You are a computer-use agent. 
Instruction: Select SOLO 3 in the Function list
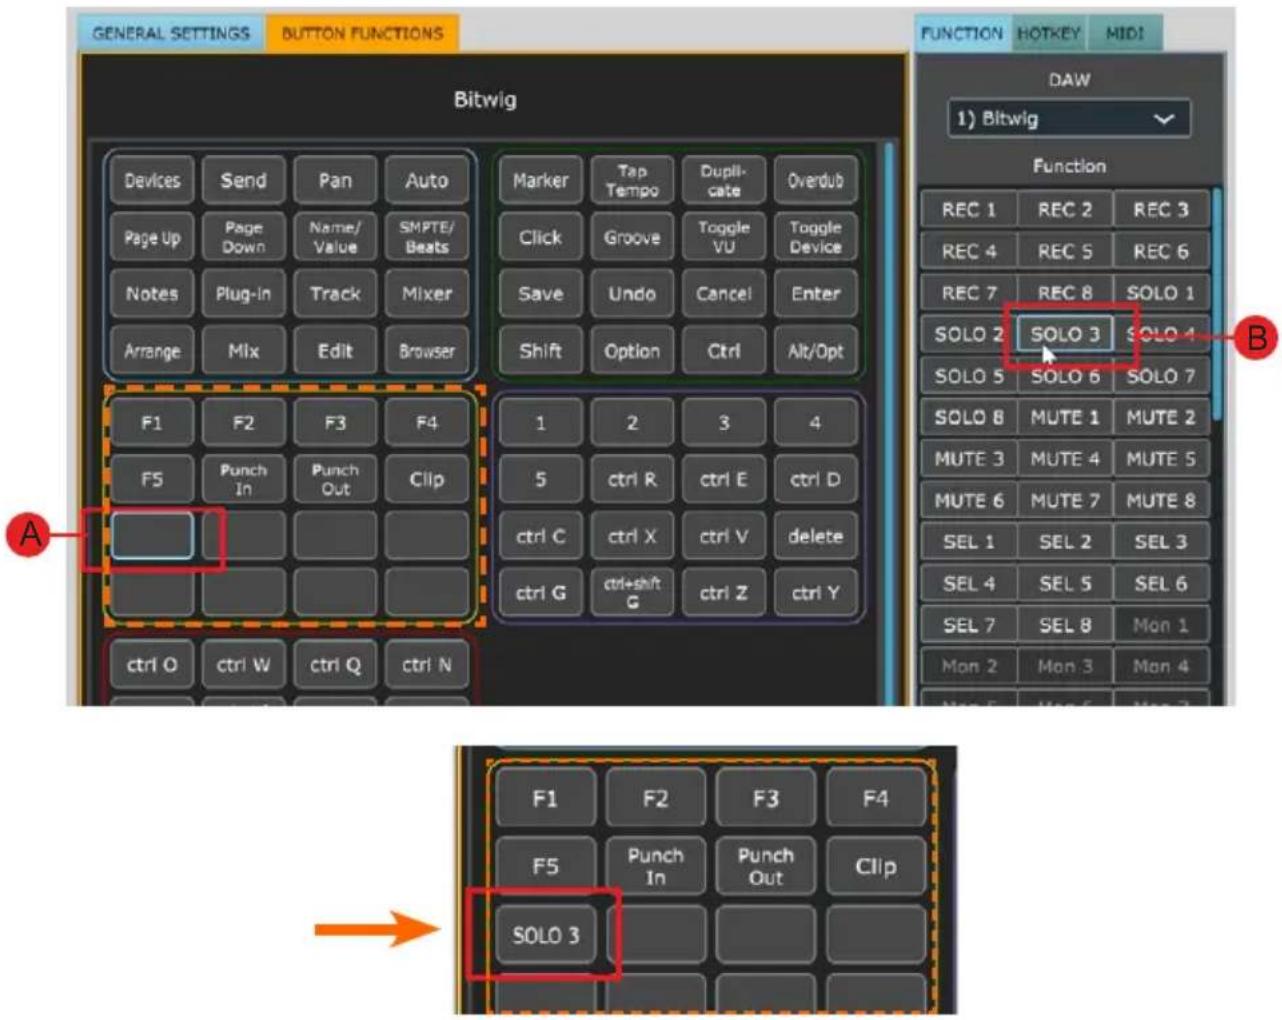pyautogui.click(x=1065, y=334)
